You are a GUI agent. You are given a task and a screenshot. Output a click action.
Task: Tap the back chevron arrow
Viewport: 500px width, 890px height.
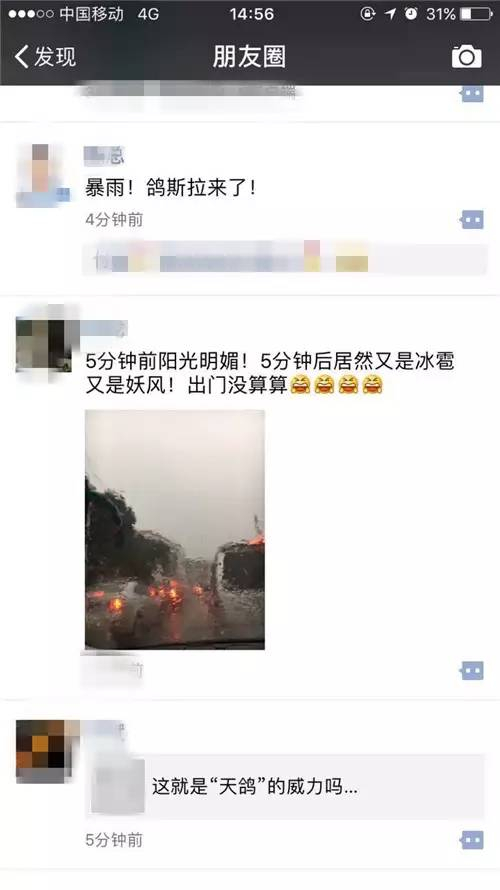(x=22, y=57)
